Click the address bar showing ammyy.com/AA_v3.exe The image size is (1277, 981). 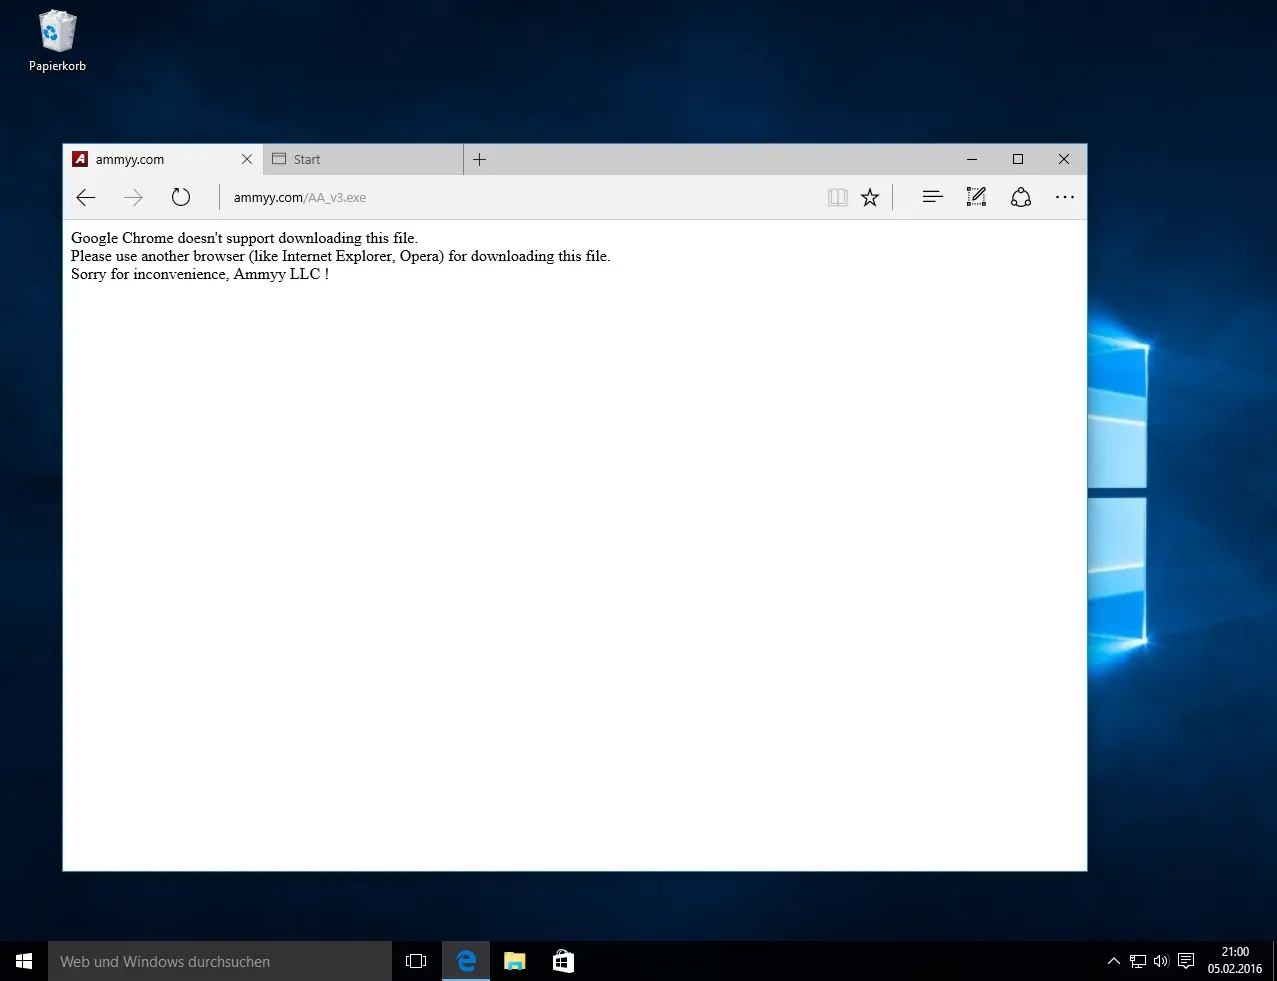[x=500, y=198]
